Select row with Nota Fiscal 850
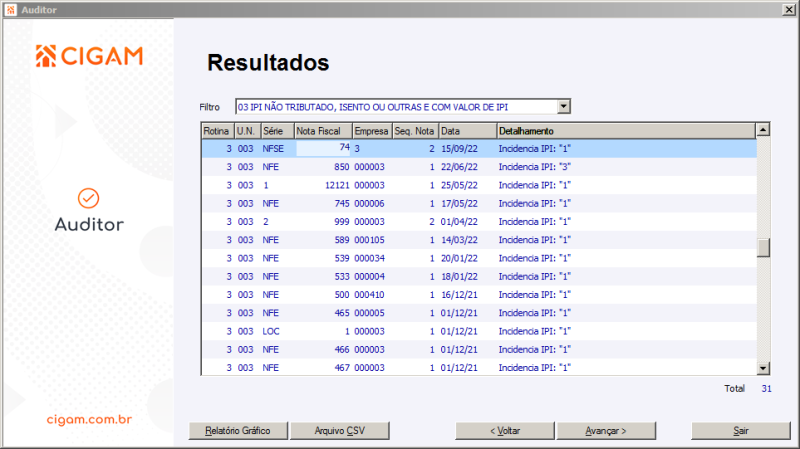The height and width of the screenshot is (449, 800). [479, 167]
